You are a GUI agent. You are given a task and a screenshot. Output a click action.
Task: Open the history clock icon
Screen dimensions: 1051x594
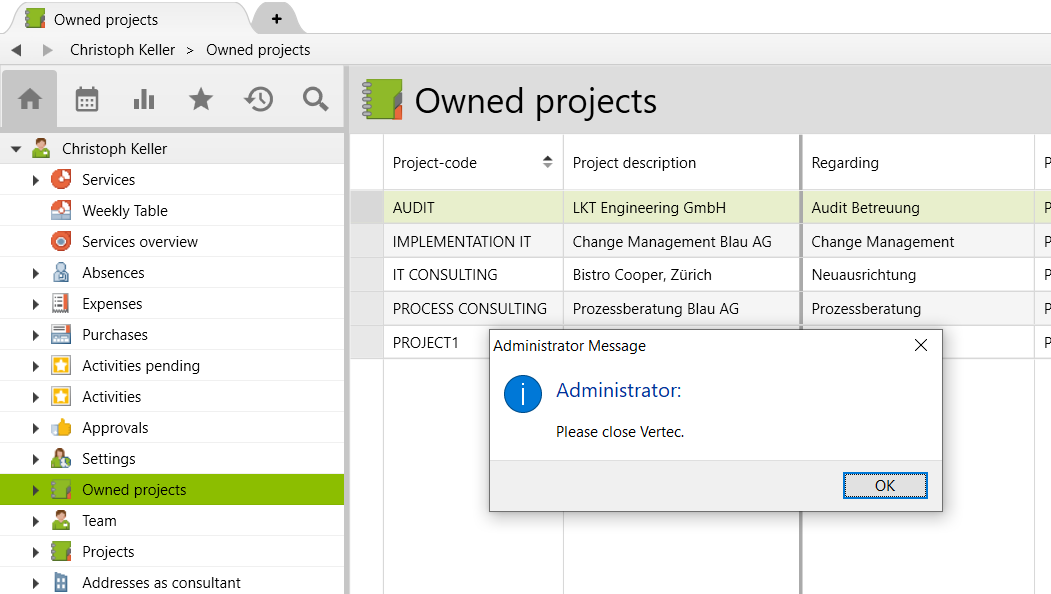click(259, 99)
